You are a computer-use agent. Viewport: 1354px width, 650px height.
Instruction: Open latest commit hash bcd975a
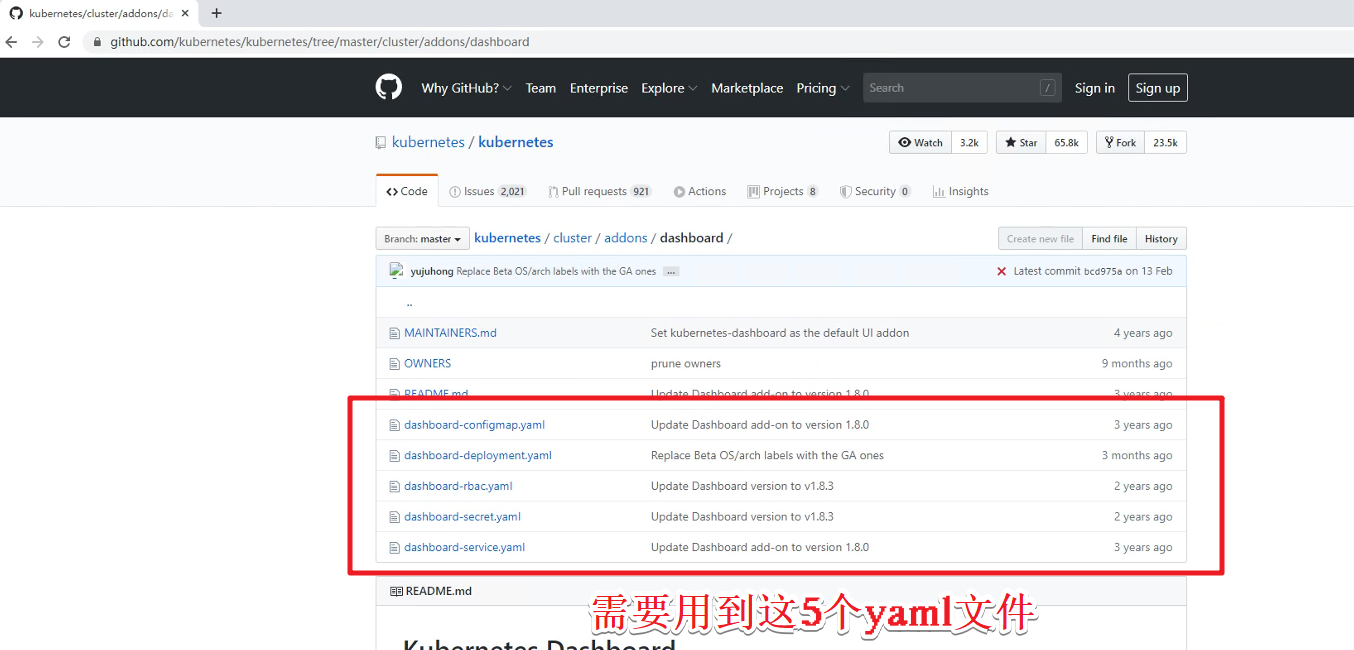click(1103, 272)
